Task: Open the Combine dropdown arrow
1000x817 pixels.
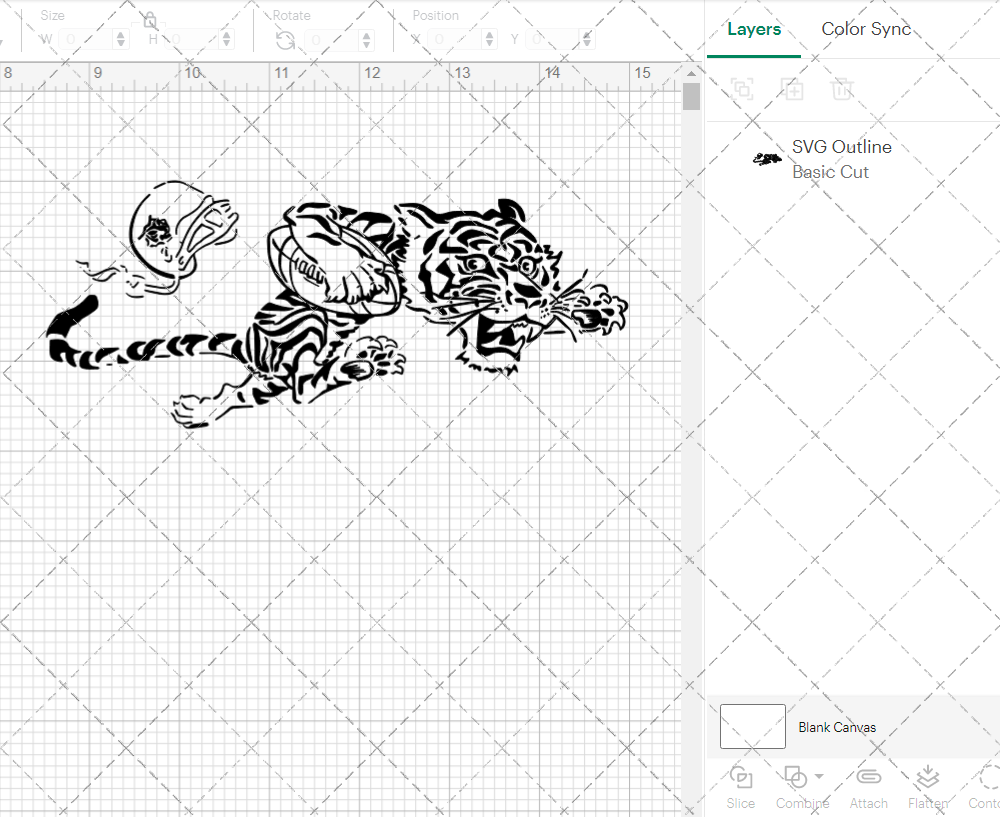Action: click(x=819, y=776)
